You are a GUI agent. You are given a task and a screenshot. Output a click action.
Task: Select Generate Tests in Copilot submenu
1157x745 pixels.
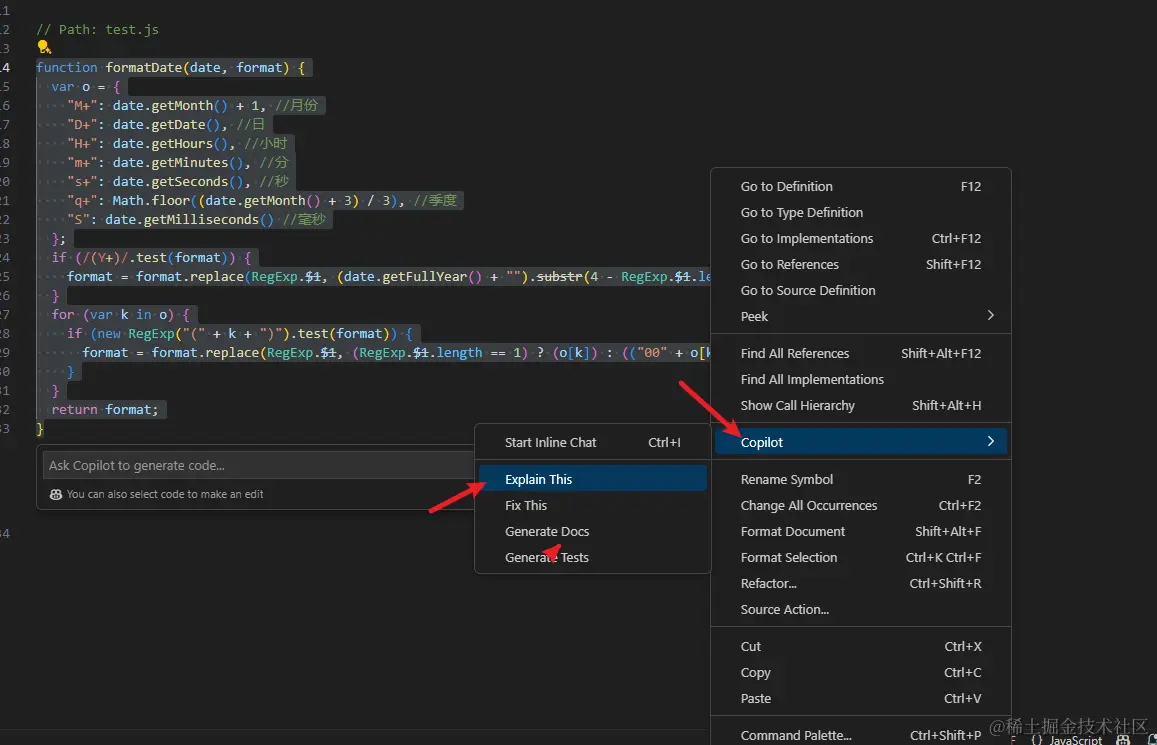(593, 558)
